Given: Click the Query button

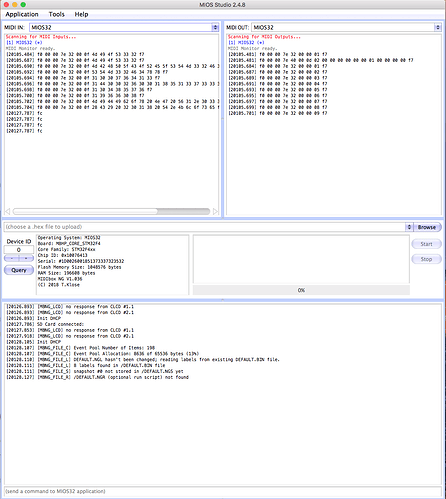Looking at the screenshot, I should tap(19, 270).
